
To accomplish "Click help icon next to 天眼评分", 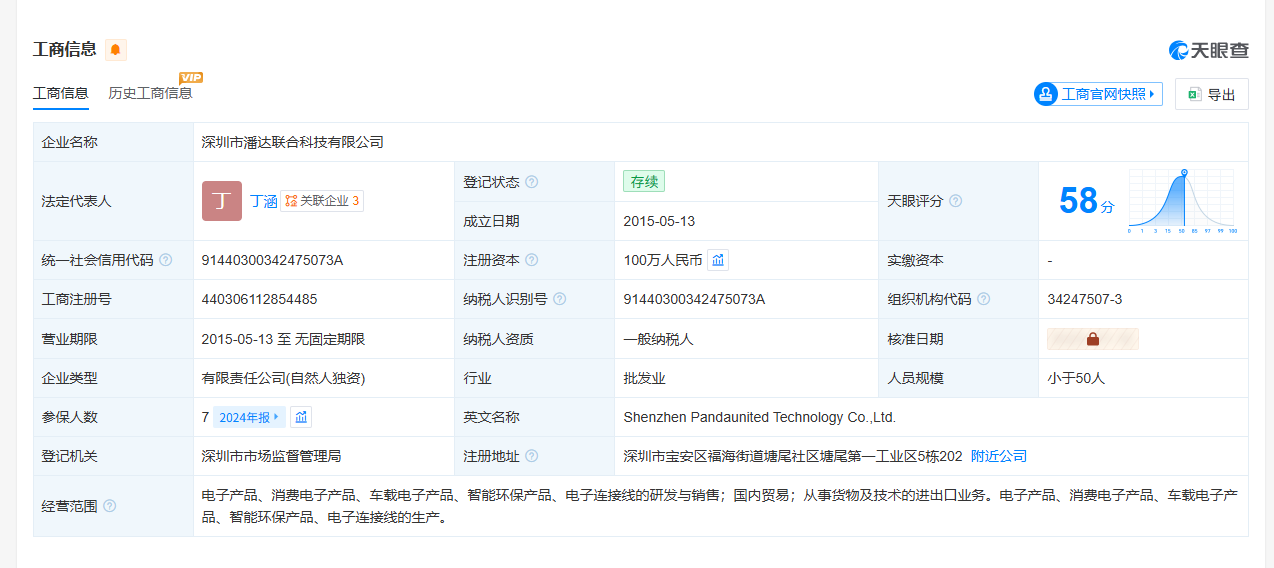I will [x=956, y=201].
